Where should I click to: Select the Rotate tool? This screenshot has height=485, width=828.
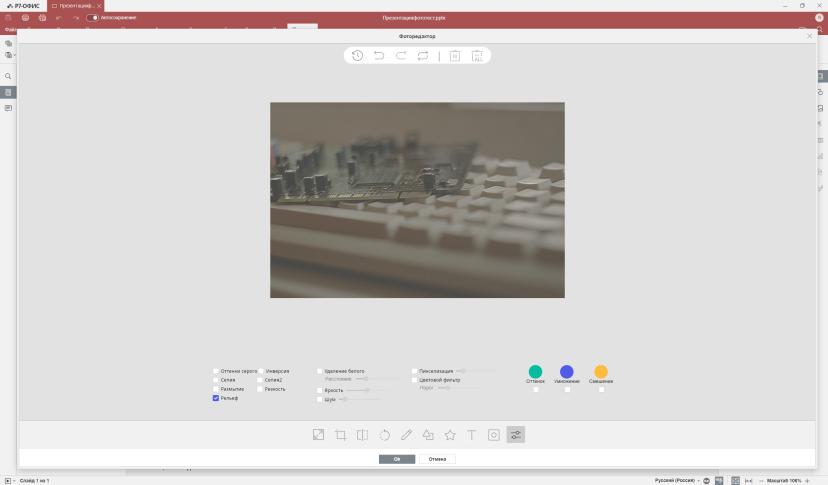click(384, 435)
